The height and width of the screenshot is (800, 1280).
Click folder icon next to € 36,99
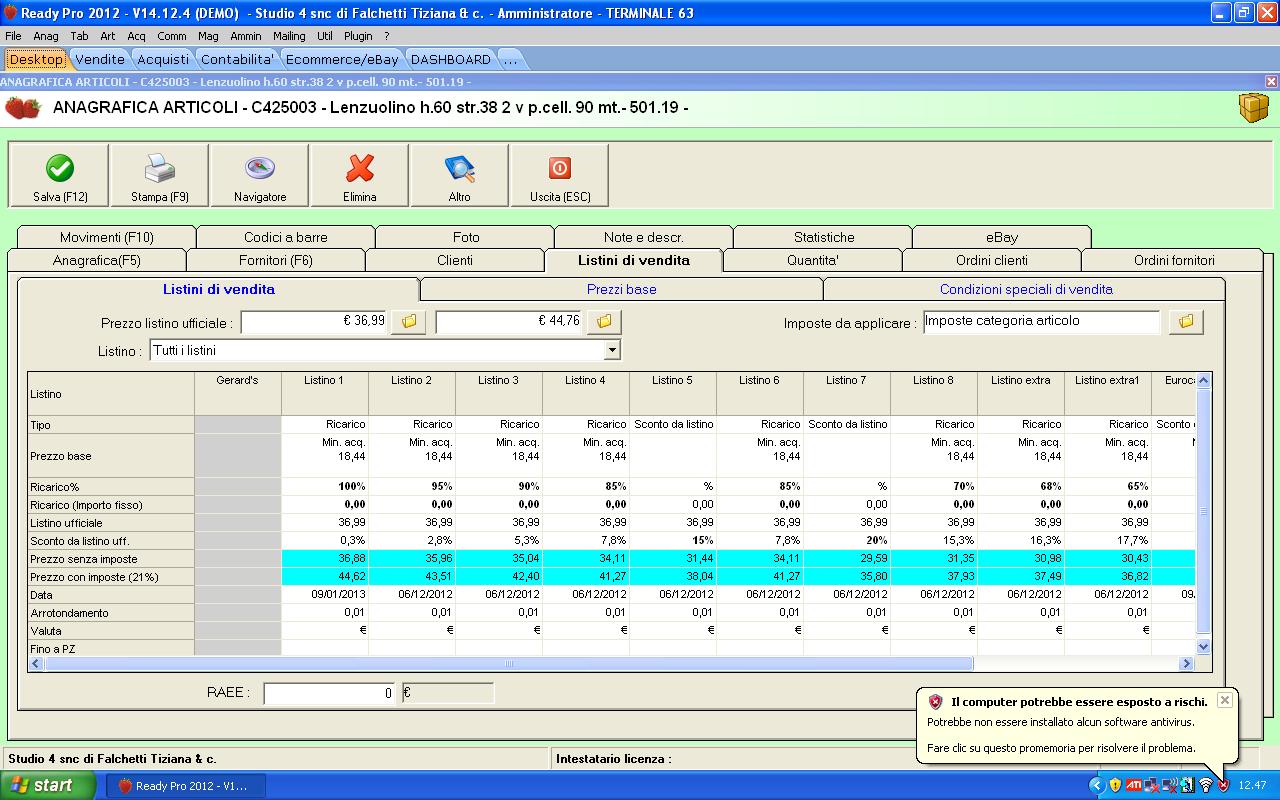(408, 322)
